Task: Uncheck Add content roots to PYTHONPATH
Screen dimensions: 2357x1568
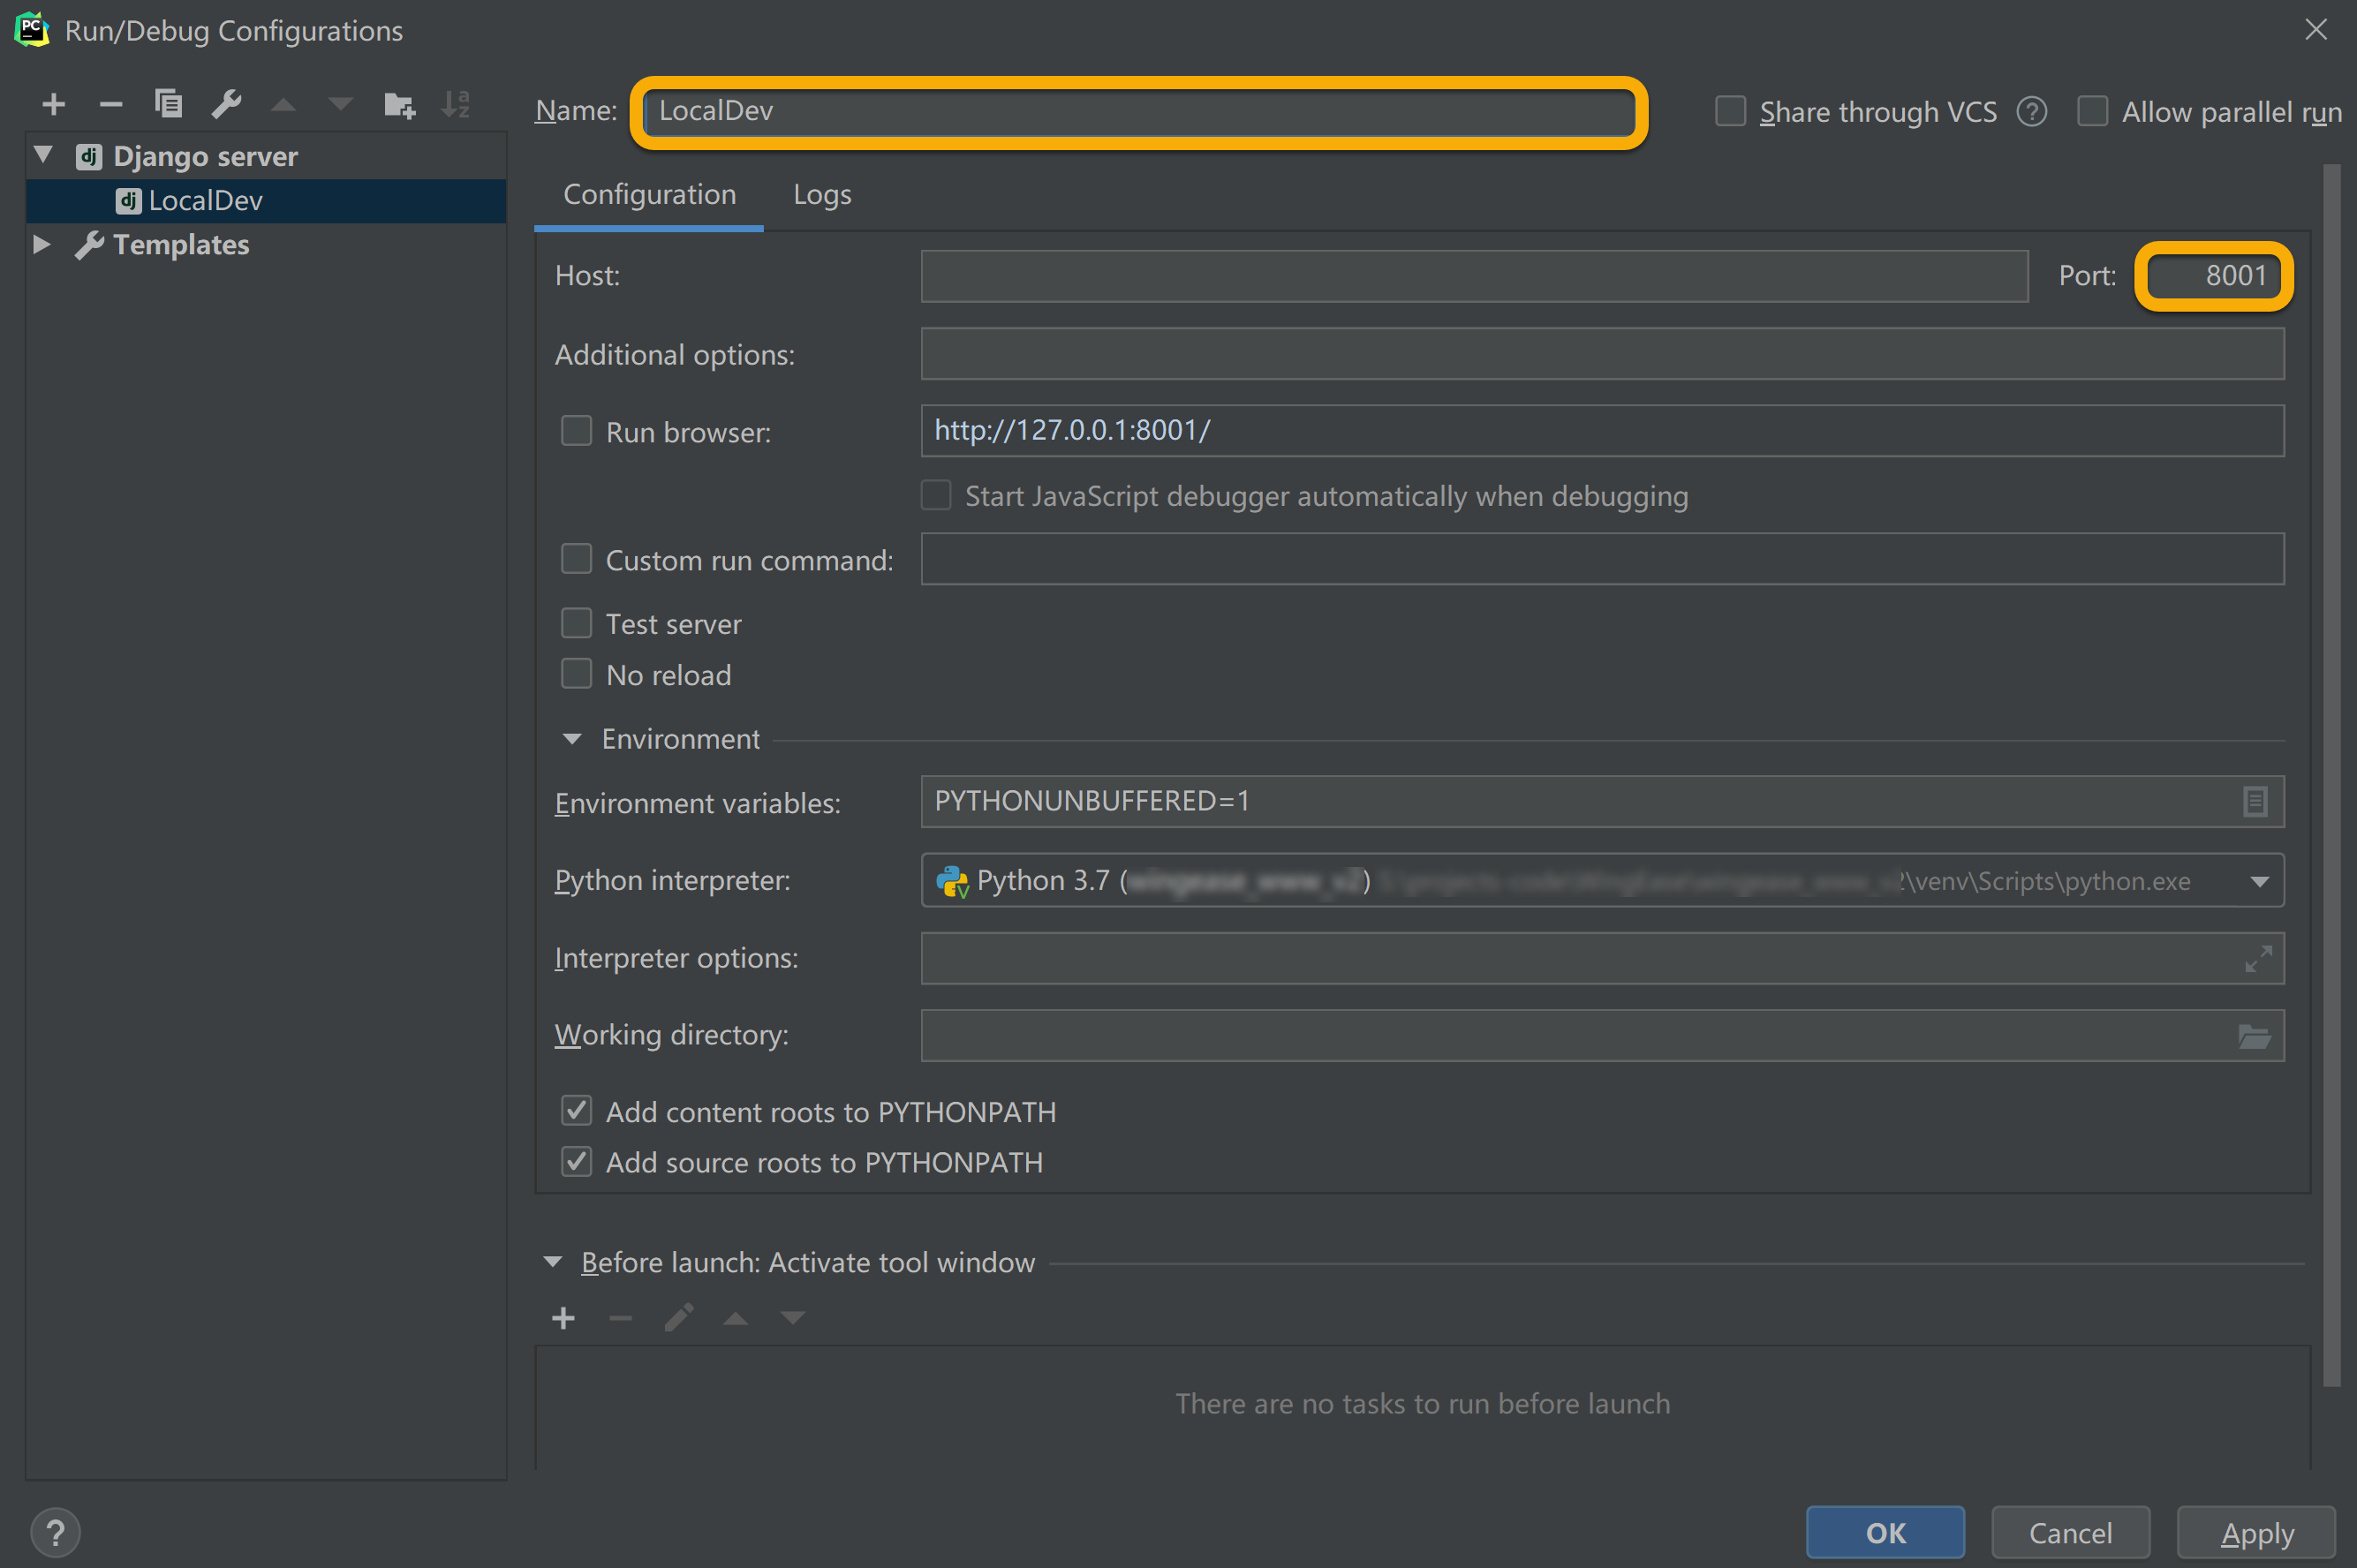Action: (x=577, y=1111)
